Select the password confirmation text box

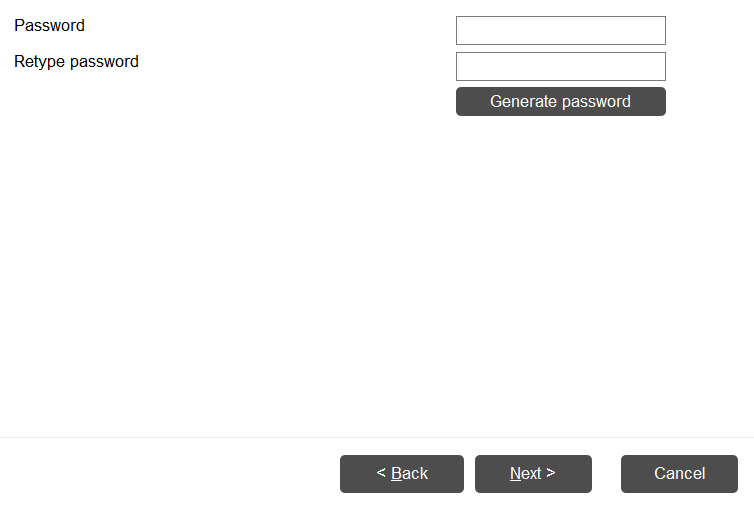click(560, 66)
